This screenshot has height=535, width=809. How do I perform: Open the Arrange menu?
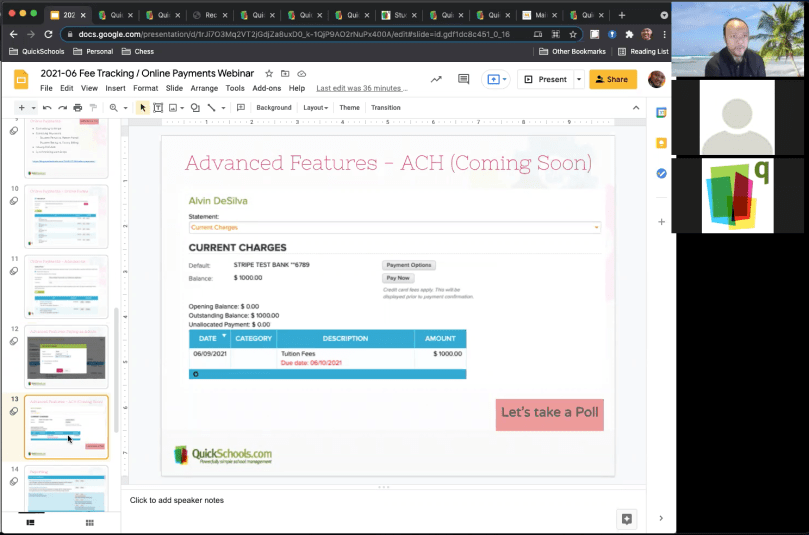click(204, 88)
